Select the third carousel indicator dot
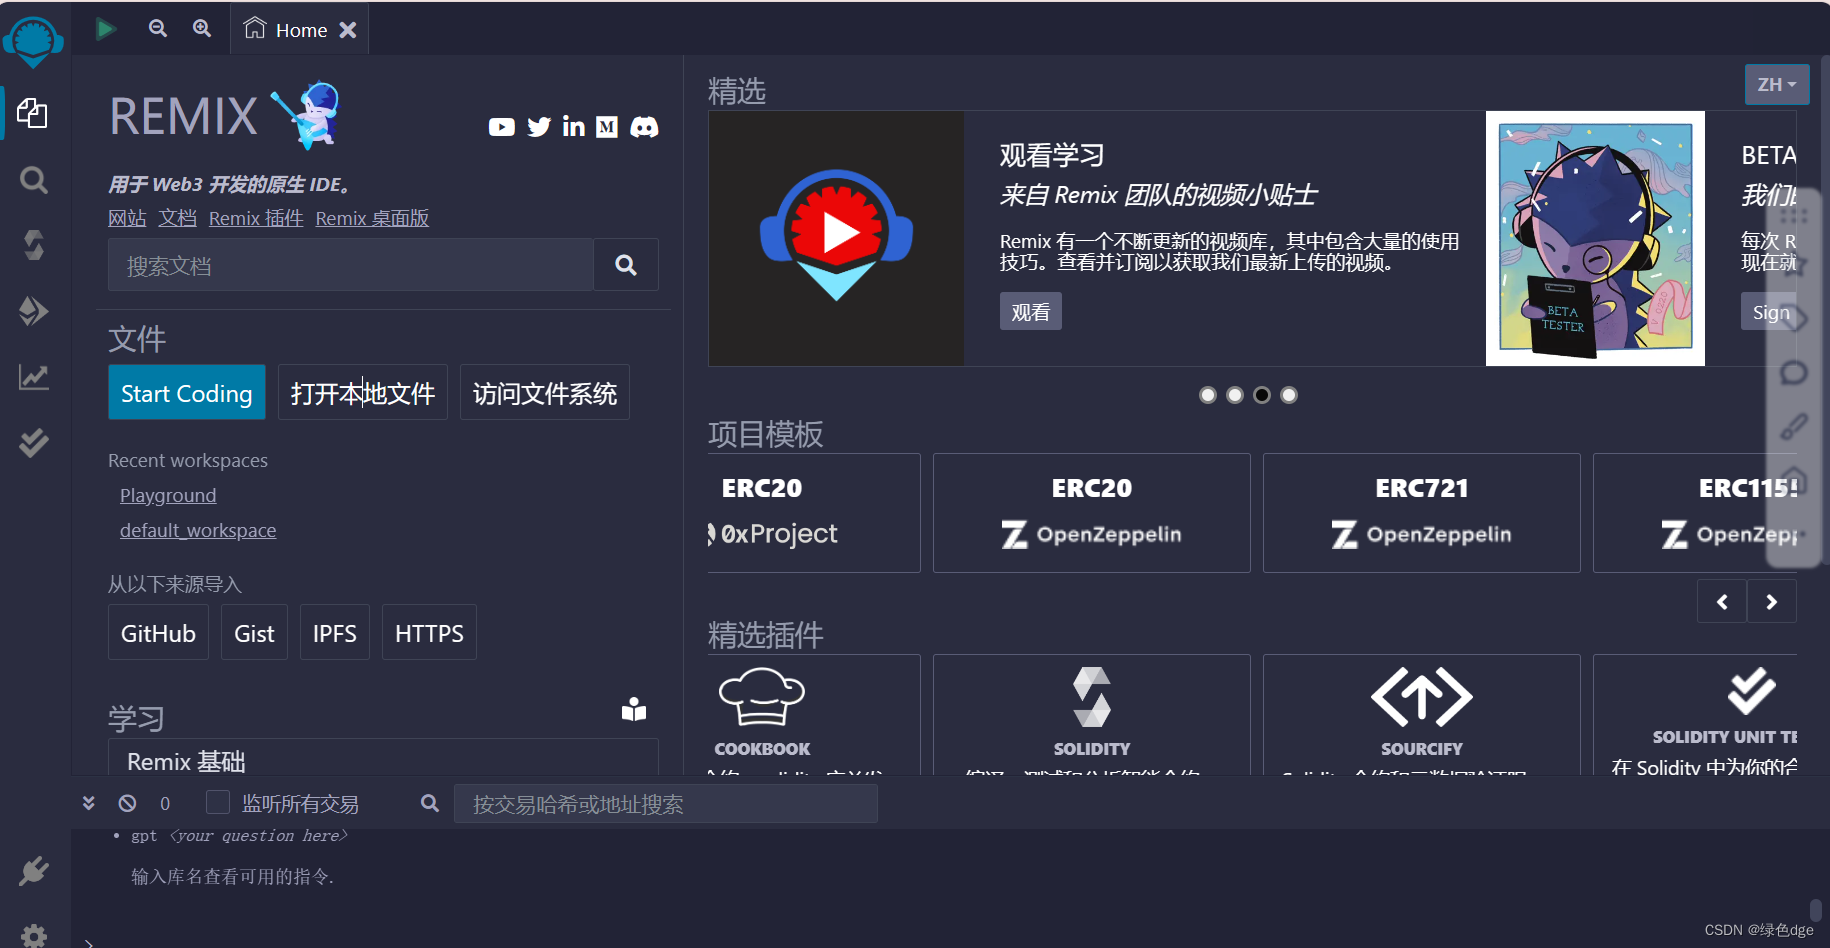Image resolution: width=1830 pixels, height=948 pixels. (x=1262, y=395)
